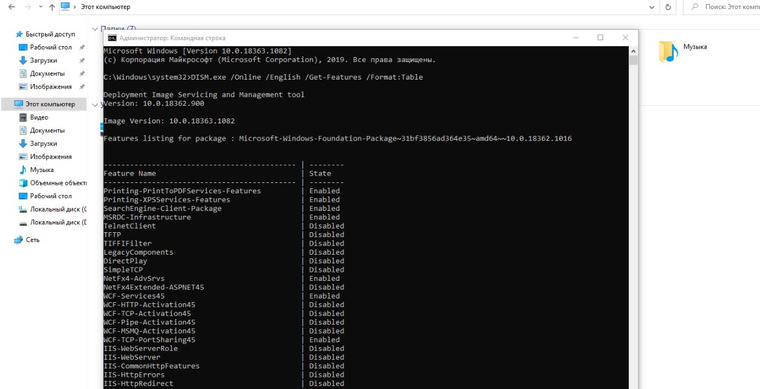760x389 pixels.
Task: Click the WCF-Services45 feature name
Action: click(x=134, y=296)
